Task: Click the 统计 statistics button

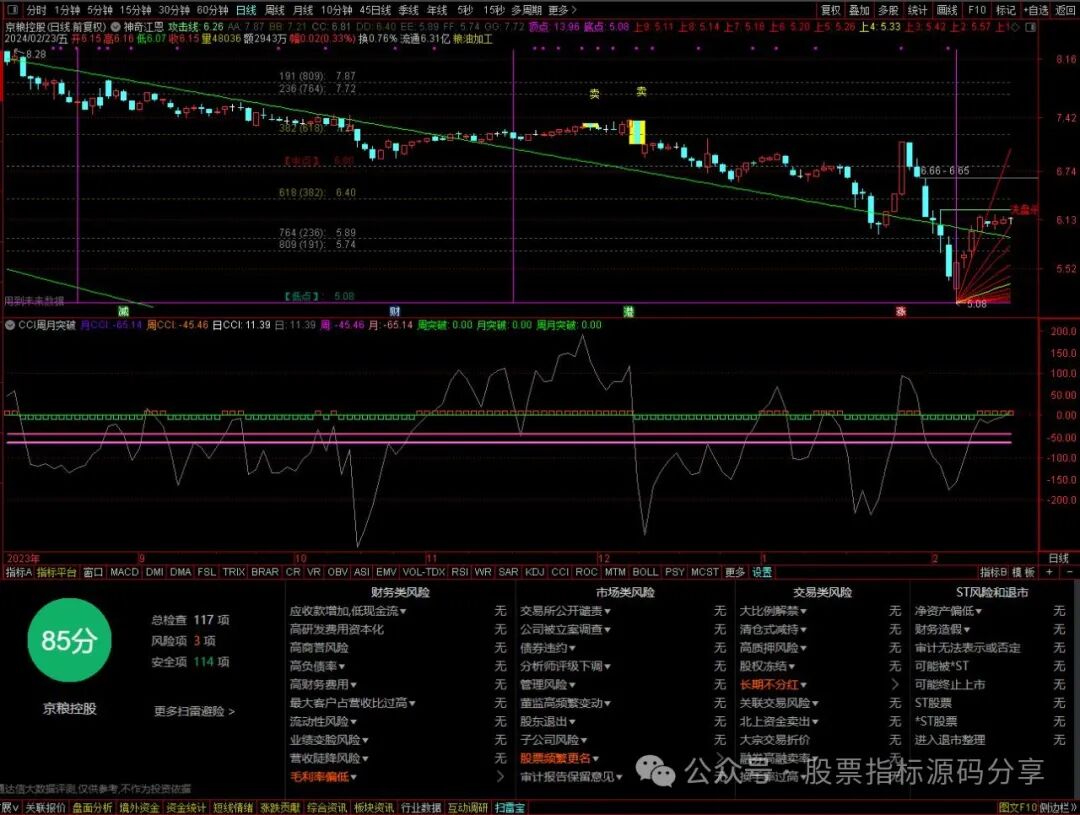Action: coord(917,10)
